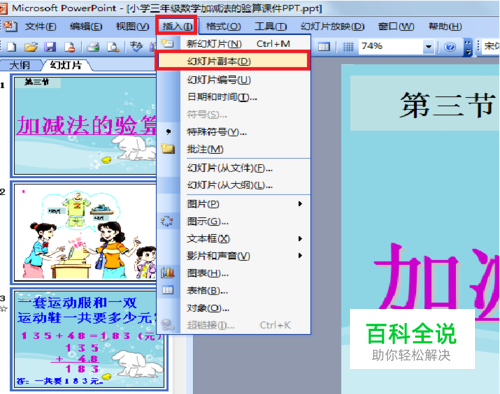
Task: Open the 窗口(W) menu
Action: 396,26
